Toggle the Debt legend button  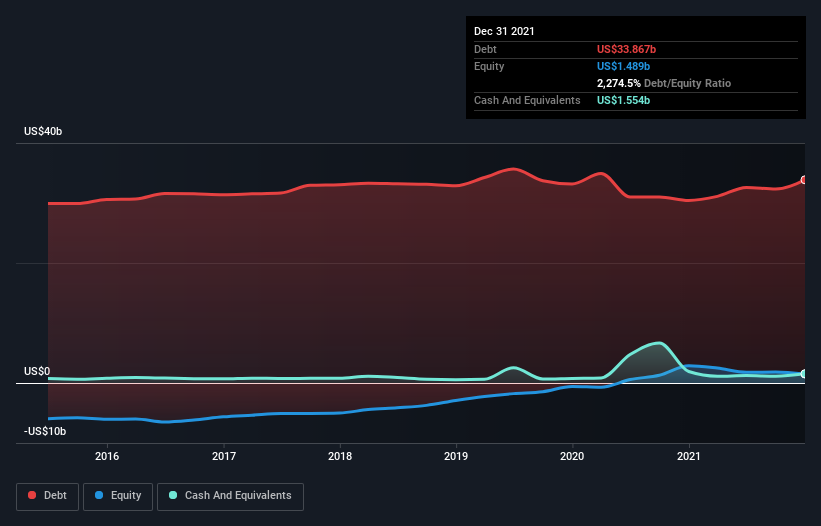48,496
